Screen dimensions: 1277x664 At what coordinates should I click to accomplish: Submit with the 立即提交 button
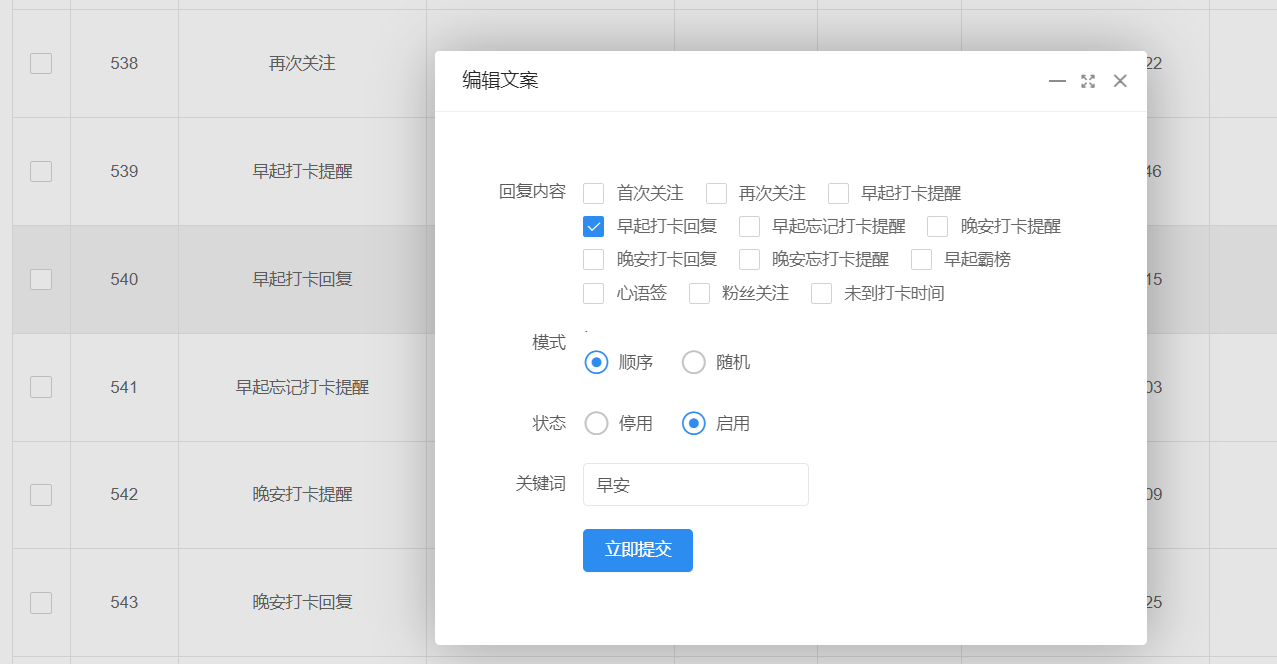click(x=638, y=550)
